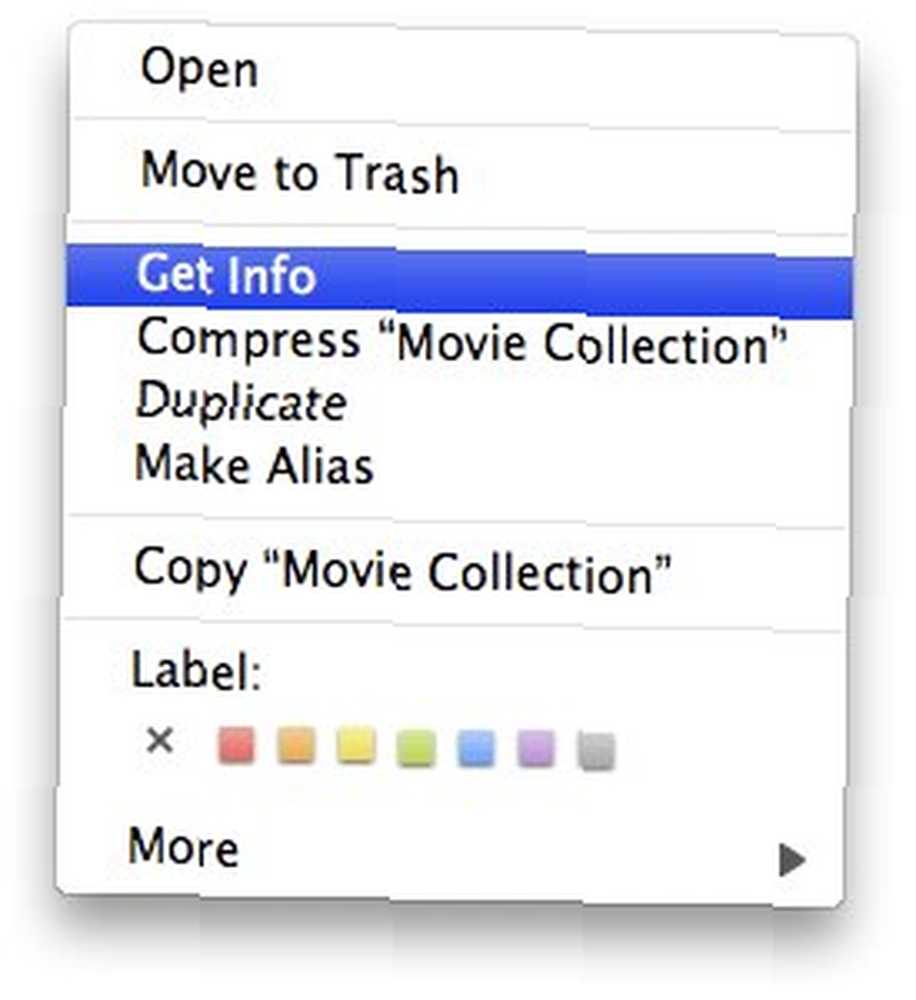Apply the yellow label color
This screenshot has height=1000, width=916.
tap(356, 745)
